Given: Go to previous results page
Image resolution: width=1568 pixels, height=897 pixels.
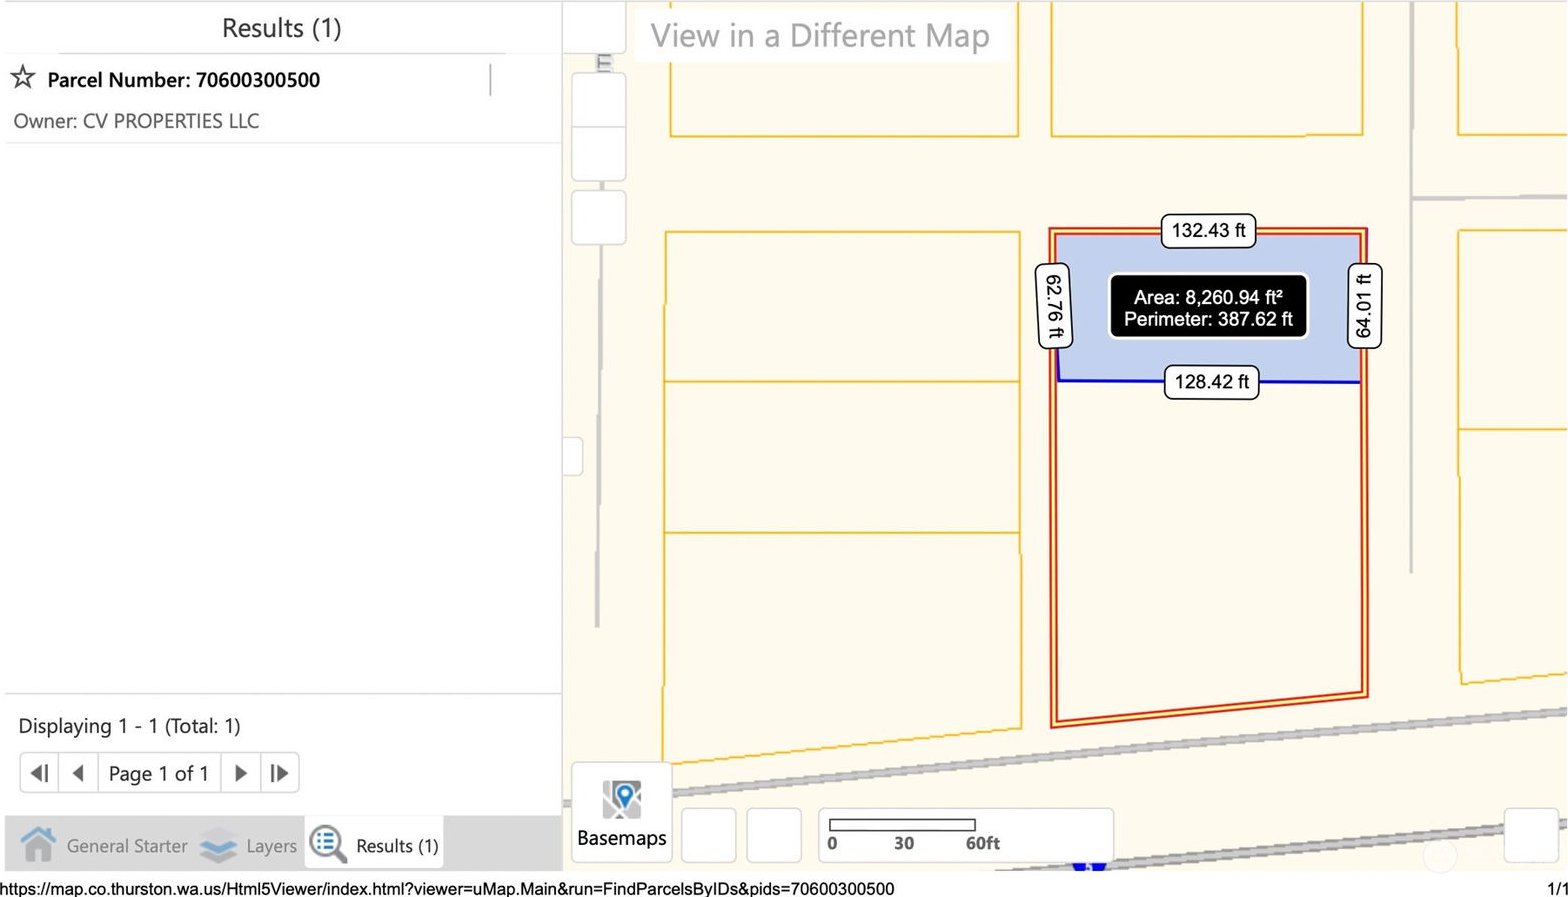Looking at the screenshot, I should (78, 773).
